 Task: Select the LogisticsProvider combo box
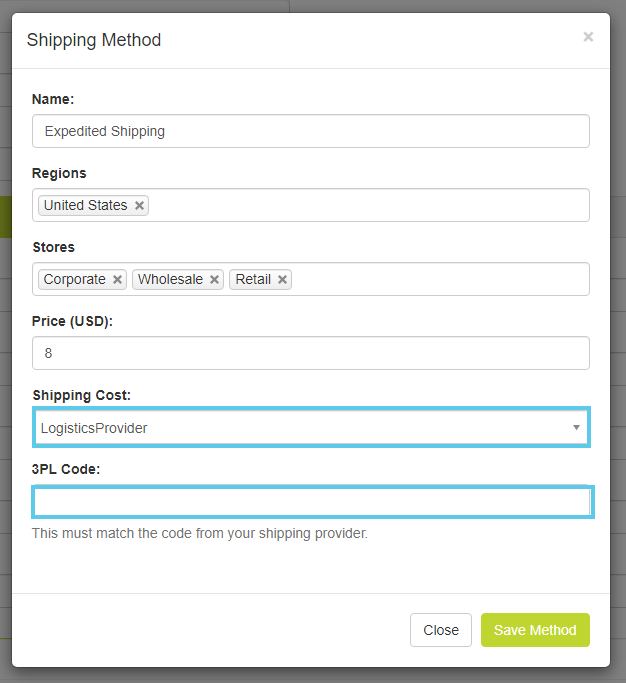click(x=300, y=428)
